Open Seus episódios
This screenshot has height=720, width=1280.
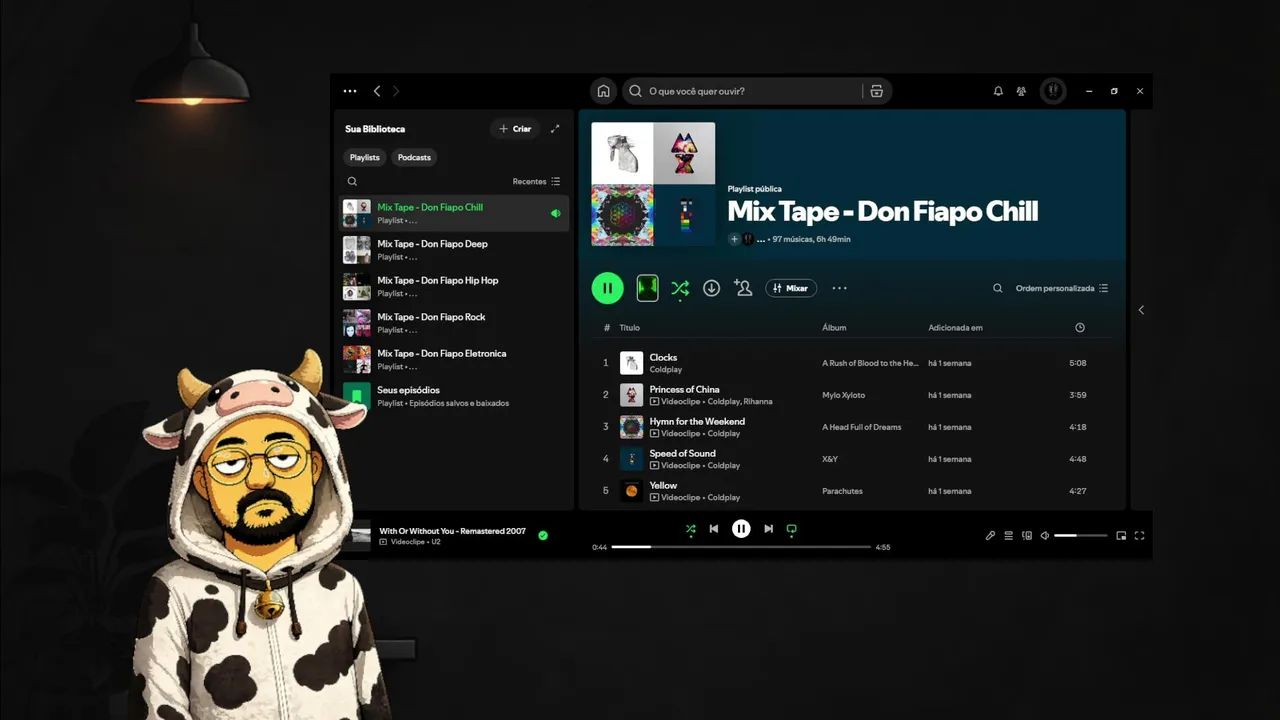tap(454, 396)
